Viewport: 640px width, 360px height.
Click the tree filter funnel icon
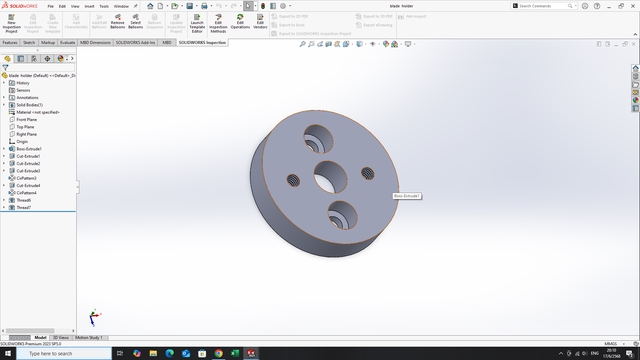click(5, 68)
